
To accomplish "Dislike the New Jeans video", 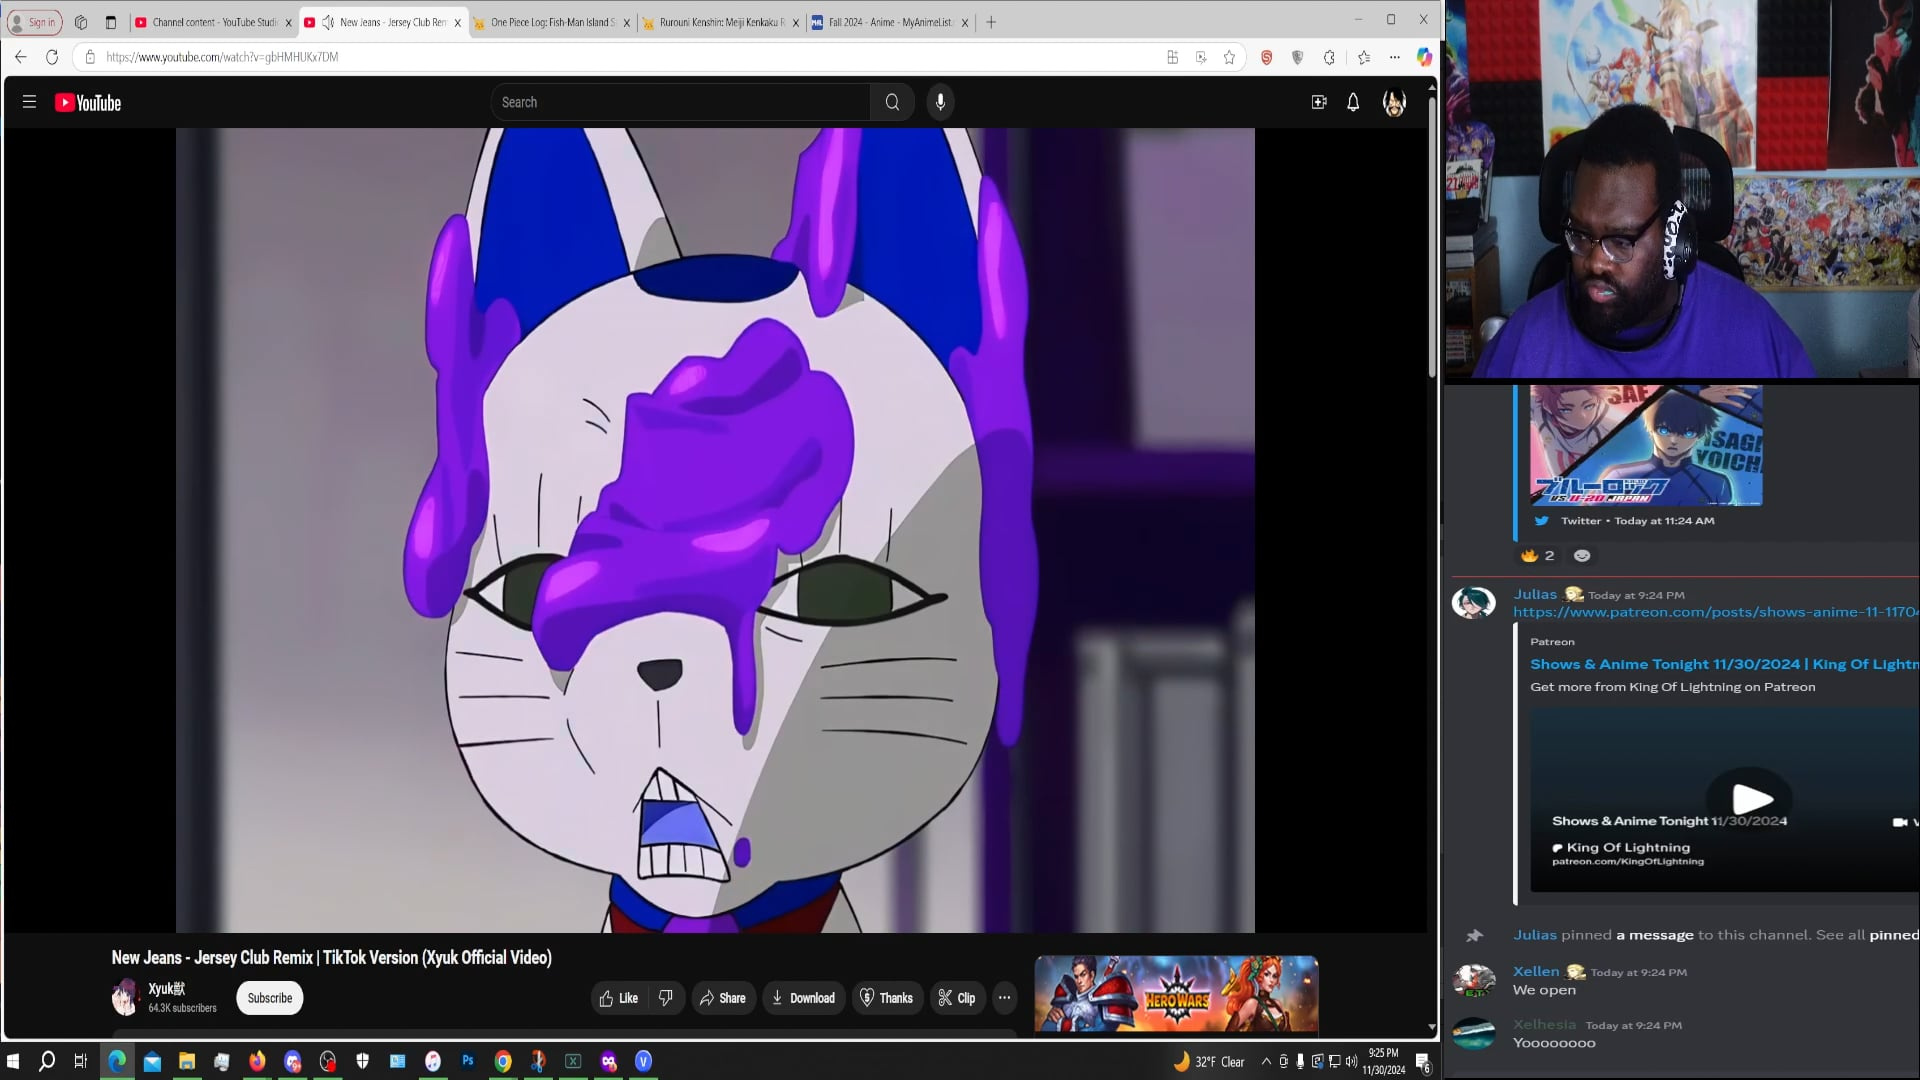I will click(665, 998).
